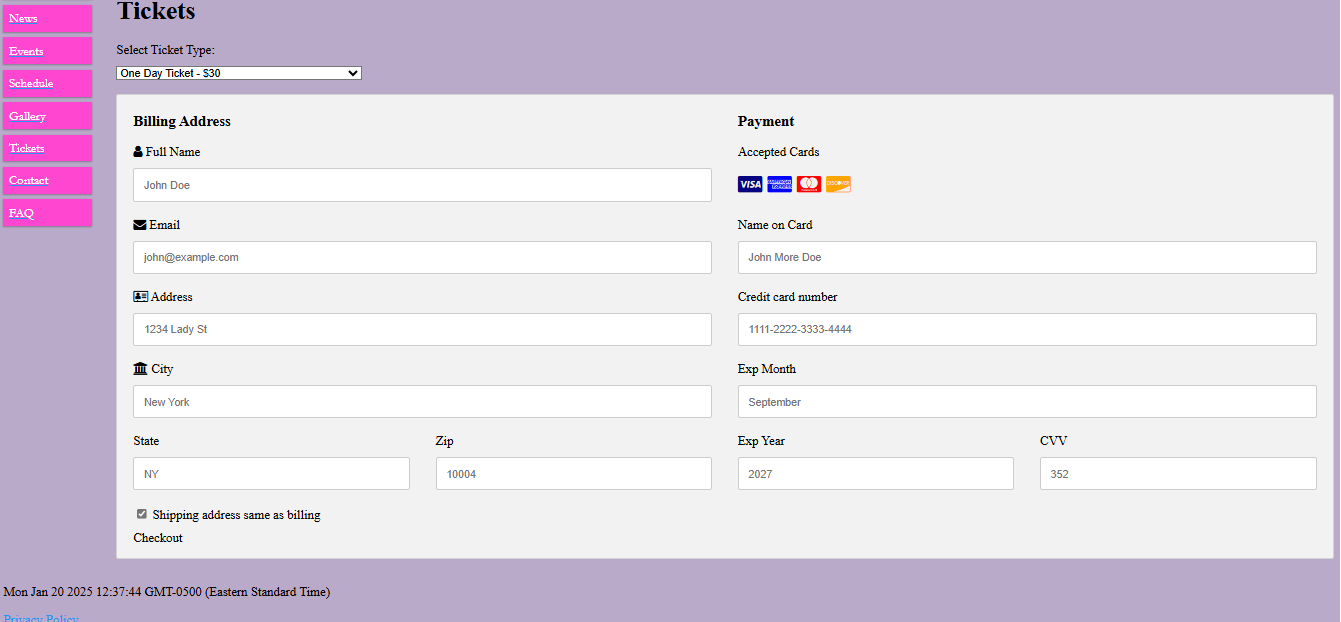Click the Checkout button
This screenshot has height=622, width=1341.
click(158, 538)
